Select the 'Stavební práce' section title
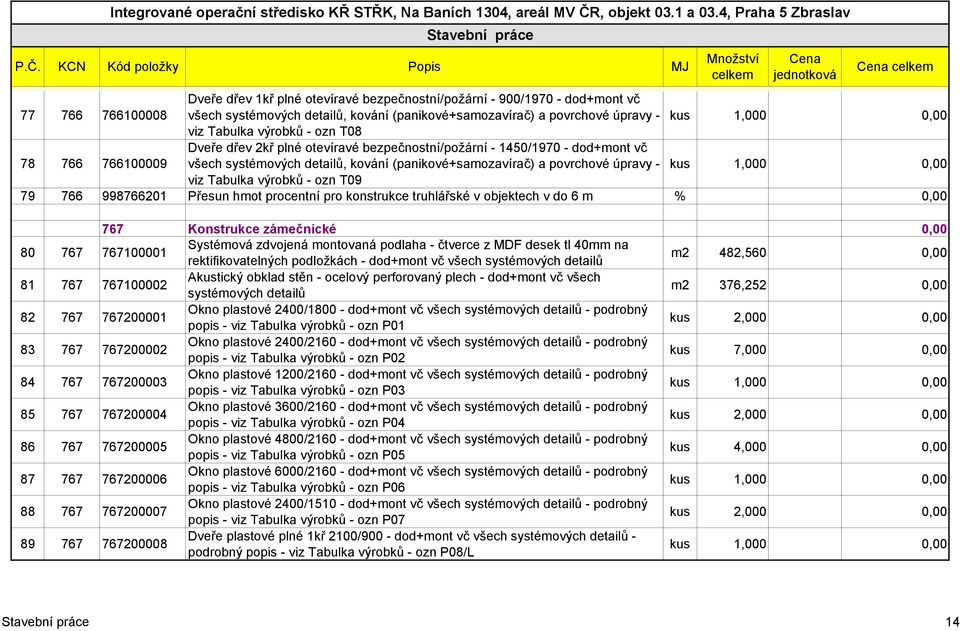Viewport: 960px width, 631px height. [480, 35]
